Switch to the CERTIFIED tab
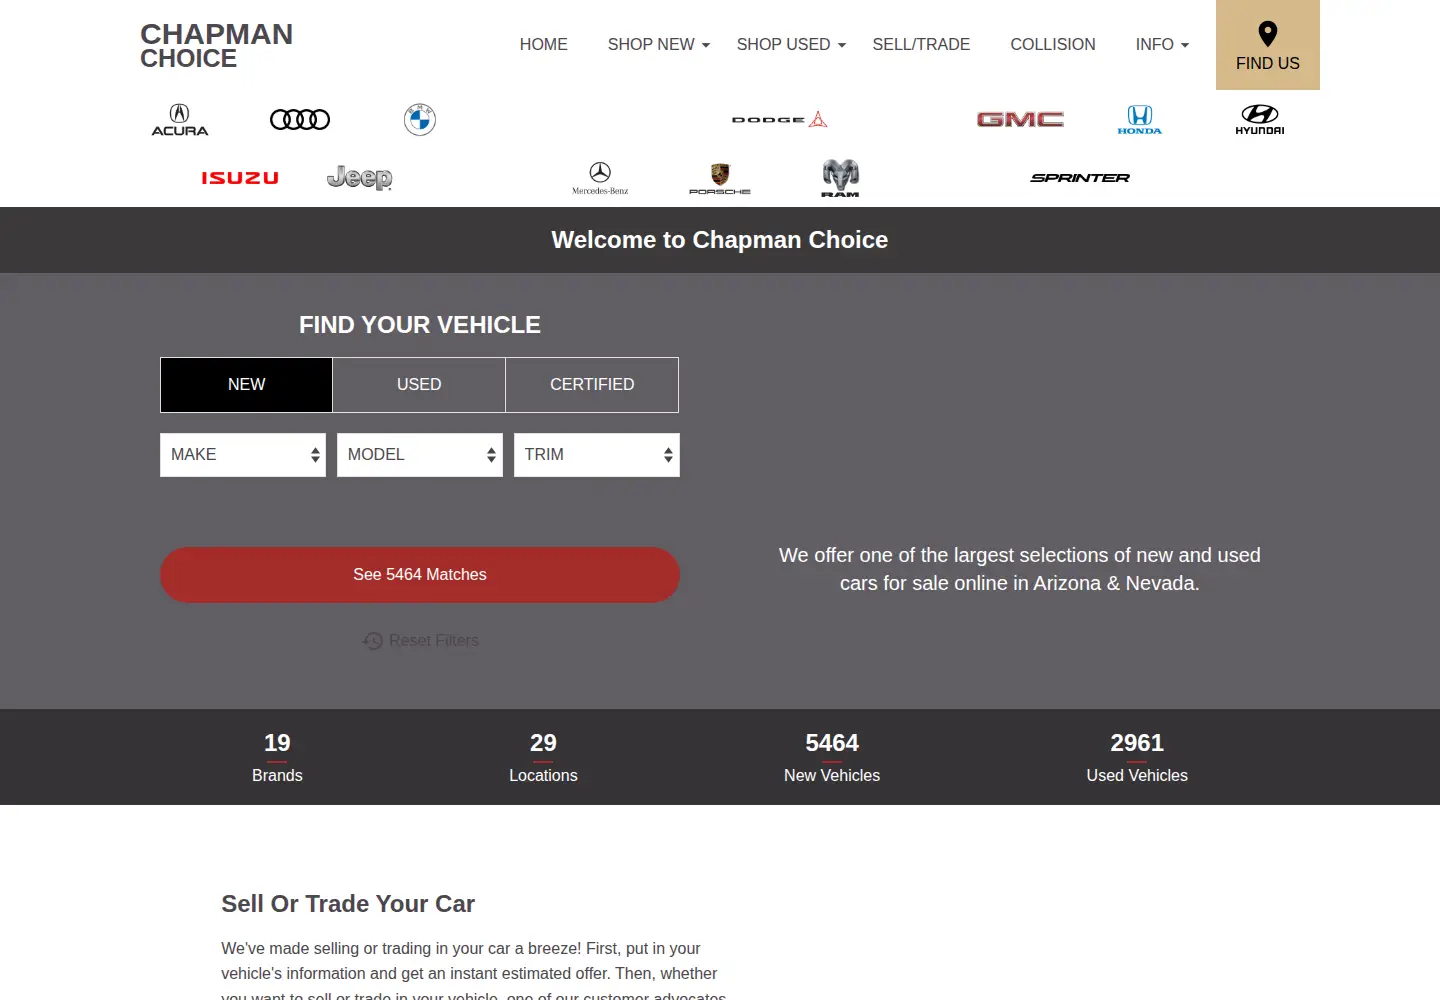Image resolution: width=1440 pixels, height=1000 pixels. coord(592,385)
